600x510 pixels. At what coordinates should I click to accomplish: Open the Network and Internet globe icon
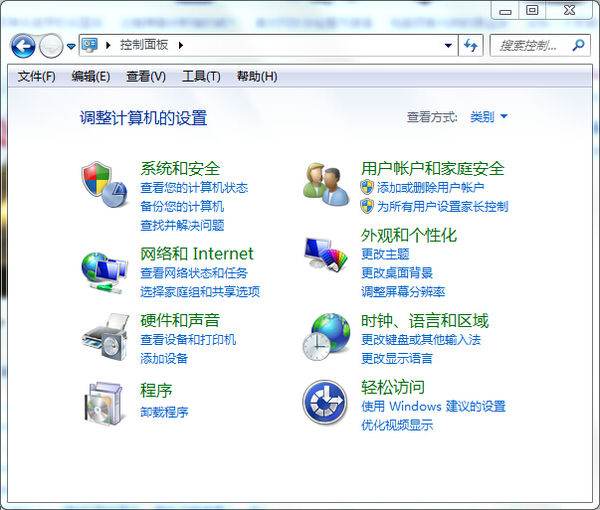click(x=104, y=272)
